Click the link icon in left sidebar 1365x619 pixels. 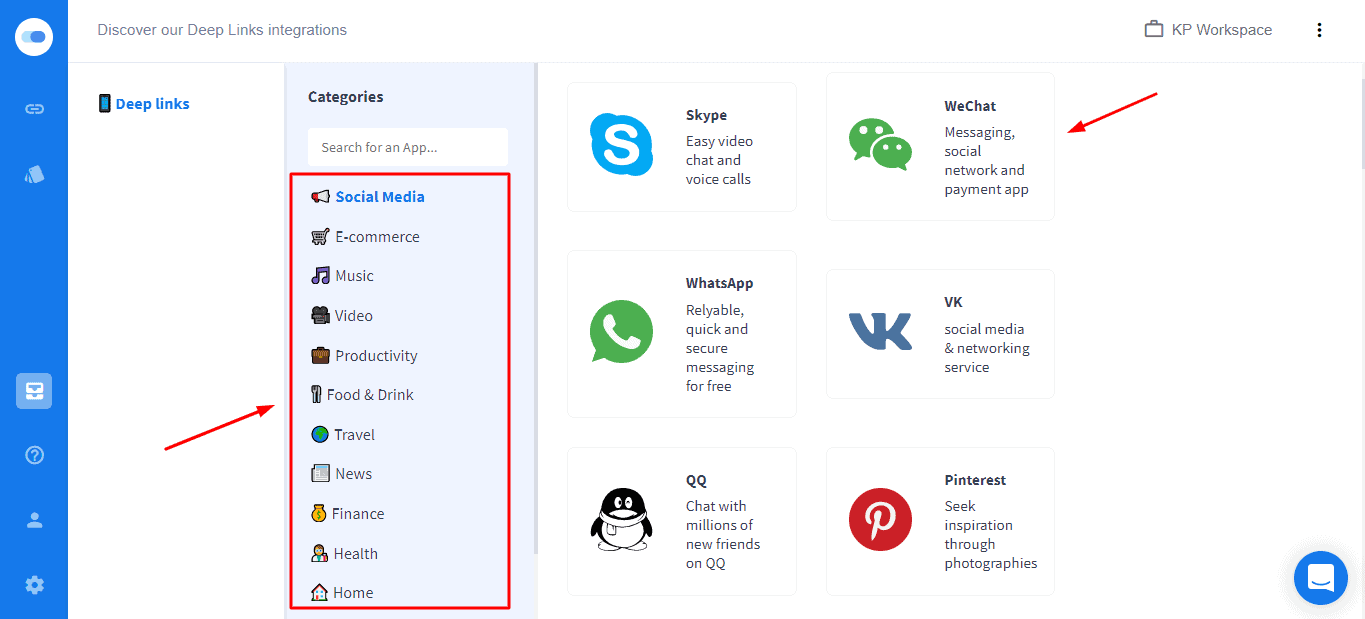(34, 109)
